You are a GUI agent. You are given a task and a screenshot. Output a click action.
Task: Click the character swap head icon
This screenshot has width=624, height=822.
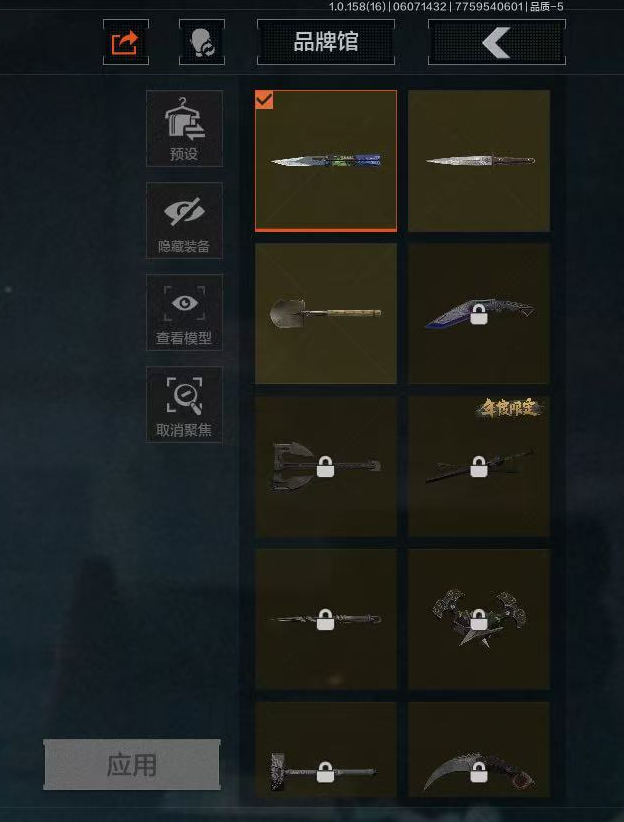(x=202, y=42)
